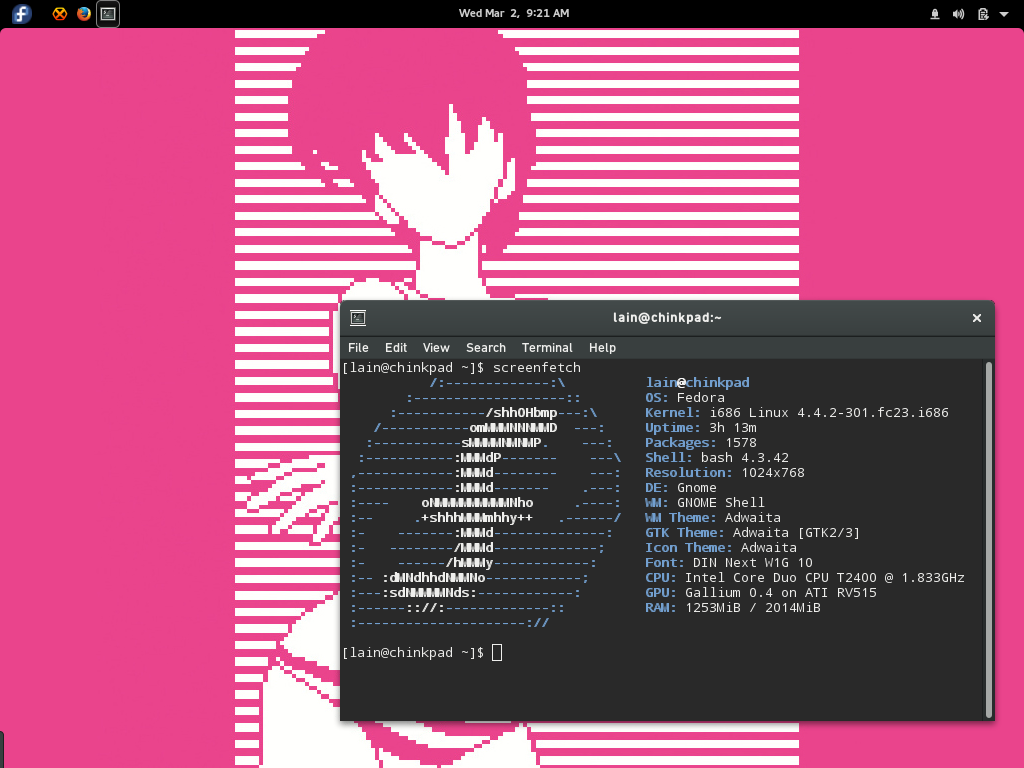This screenshot has height=768, width=1024.
Task: Click the lain@chinkpad window title bar
Action: pos(667,318)
